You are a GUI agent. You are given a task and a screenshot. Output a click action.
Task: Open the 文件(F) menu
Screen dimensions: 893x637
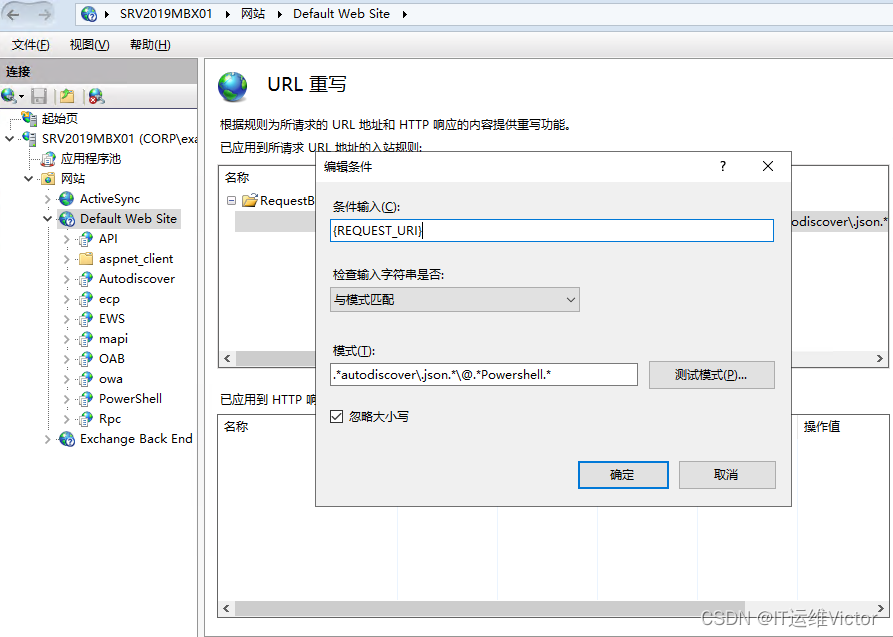point(30,44)
